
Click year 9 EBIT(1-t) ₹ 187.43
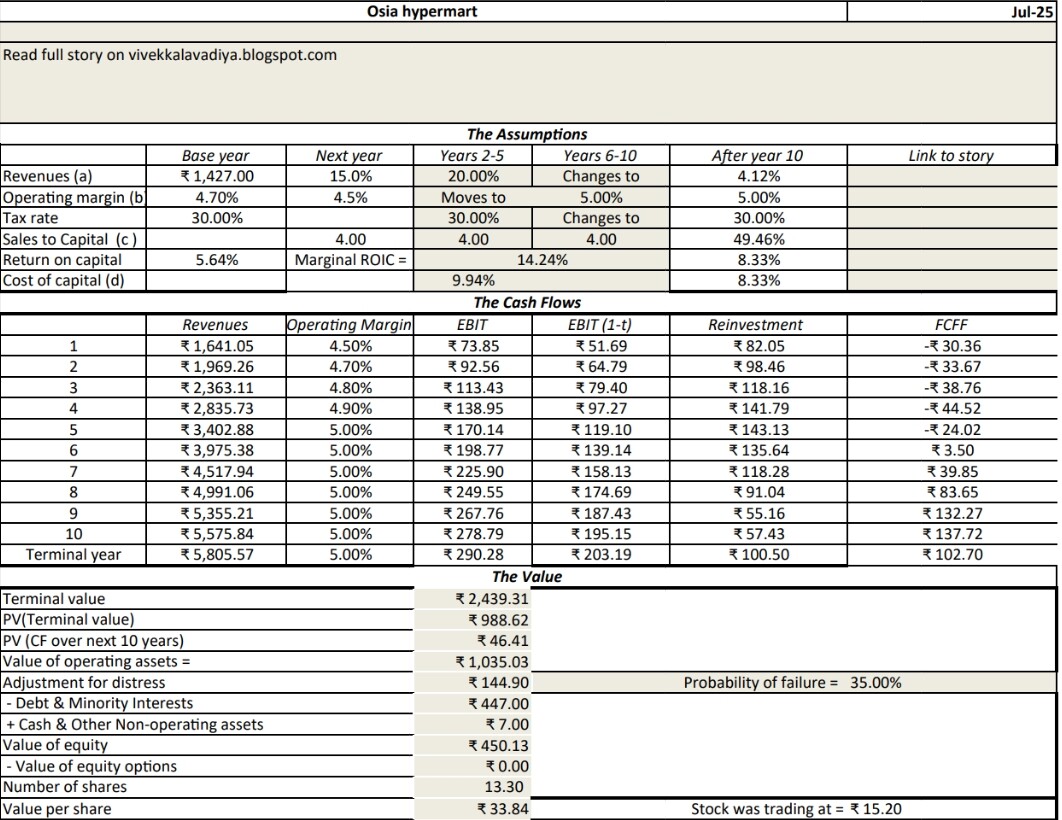[601, 513]
